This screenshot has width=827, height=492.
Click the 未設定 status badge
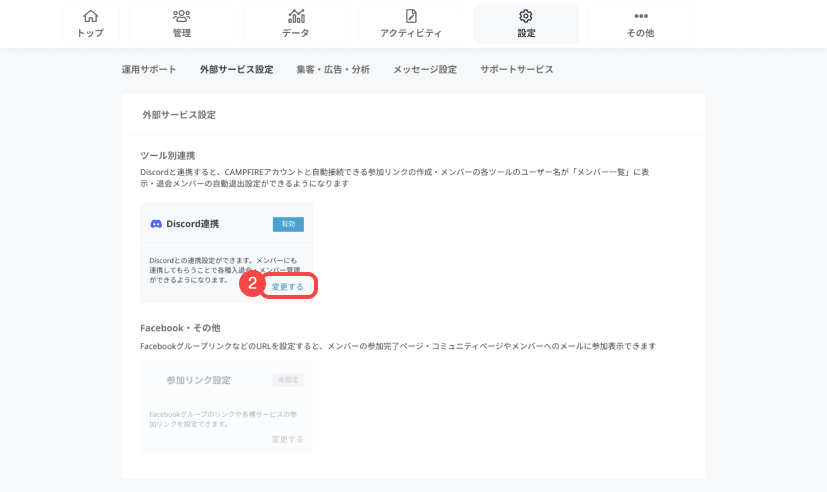pos(288,380)
